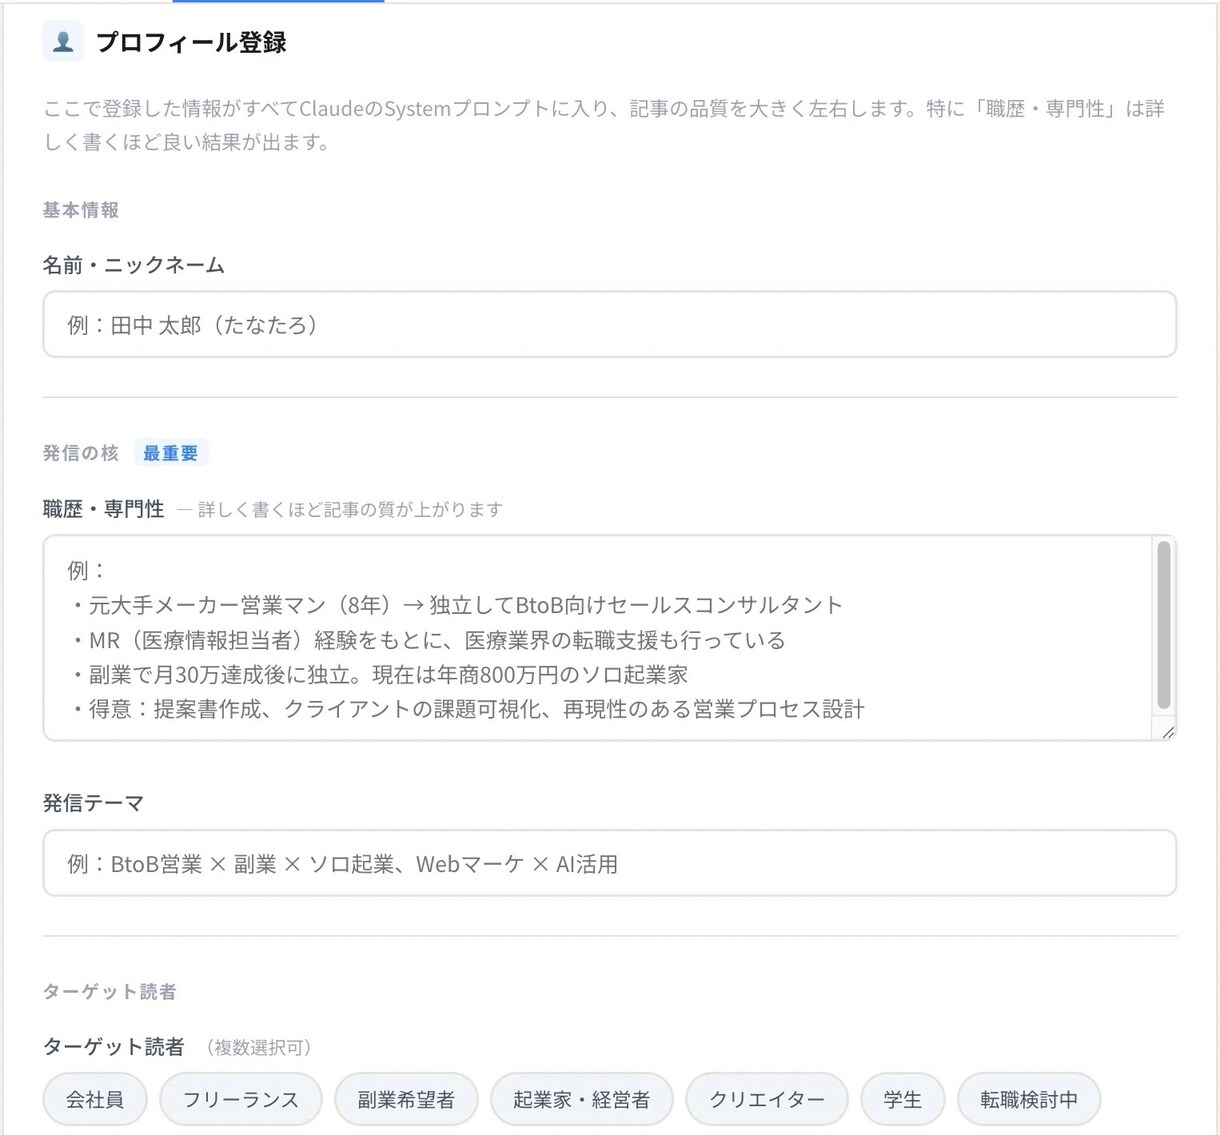Image resolution: width=1220 pixels, height=1135 pixels.
Task: Focus the 名前・ニックネーム input field
Action: tap(609, 324)
